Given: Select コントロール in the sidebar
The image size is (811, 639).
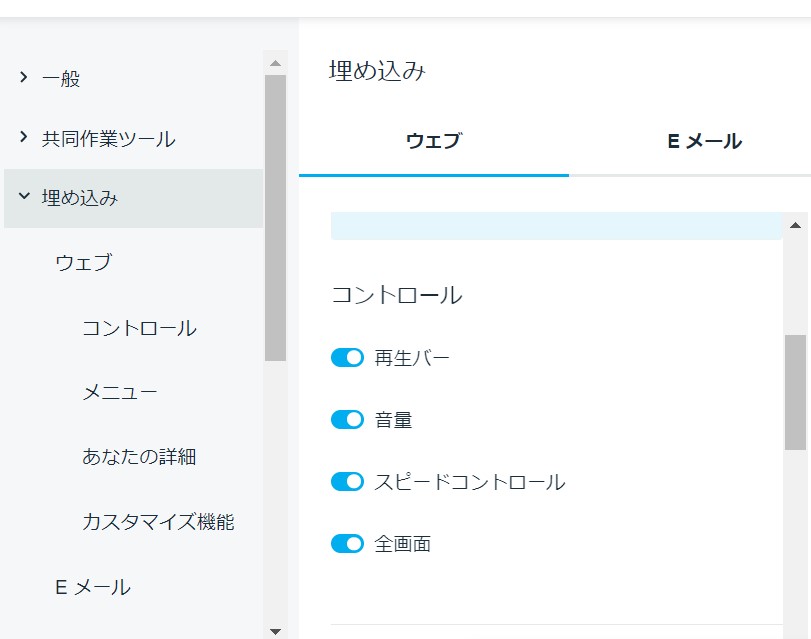Looking at the screenshot, I should click(140, 328).
